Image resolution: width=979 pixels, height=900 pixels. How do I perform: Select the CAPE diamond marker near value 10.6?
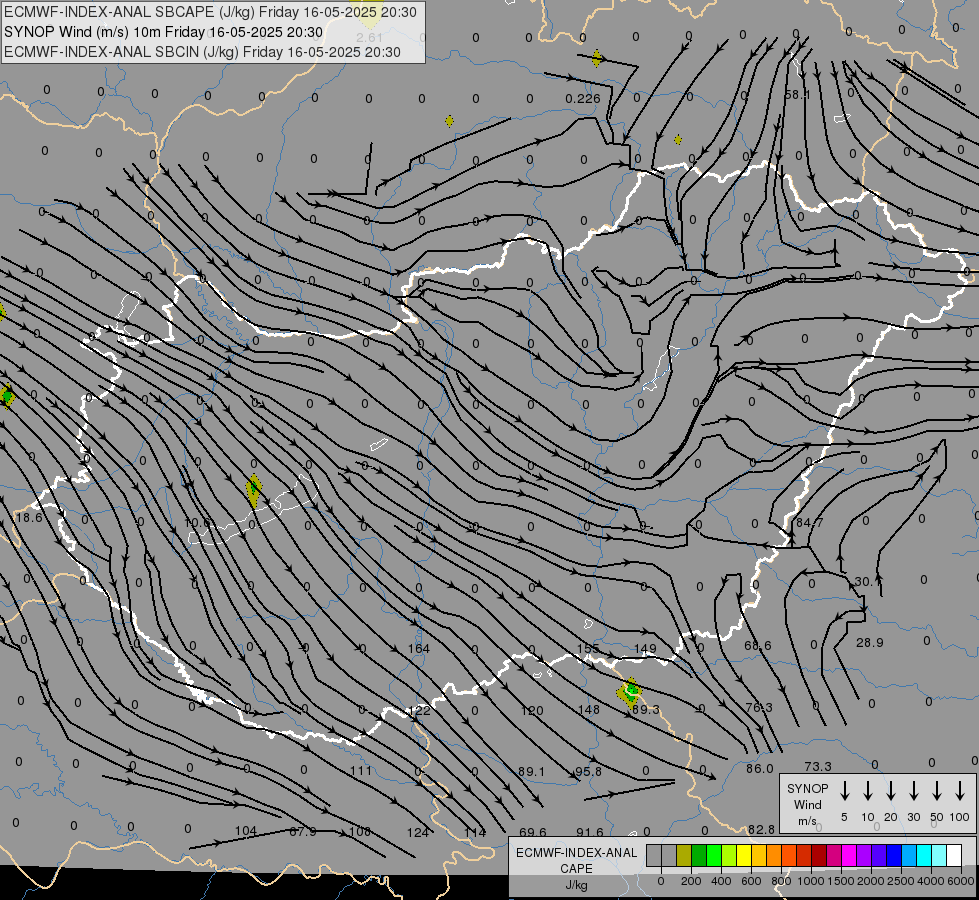click(253, 491)
